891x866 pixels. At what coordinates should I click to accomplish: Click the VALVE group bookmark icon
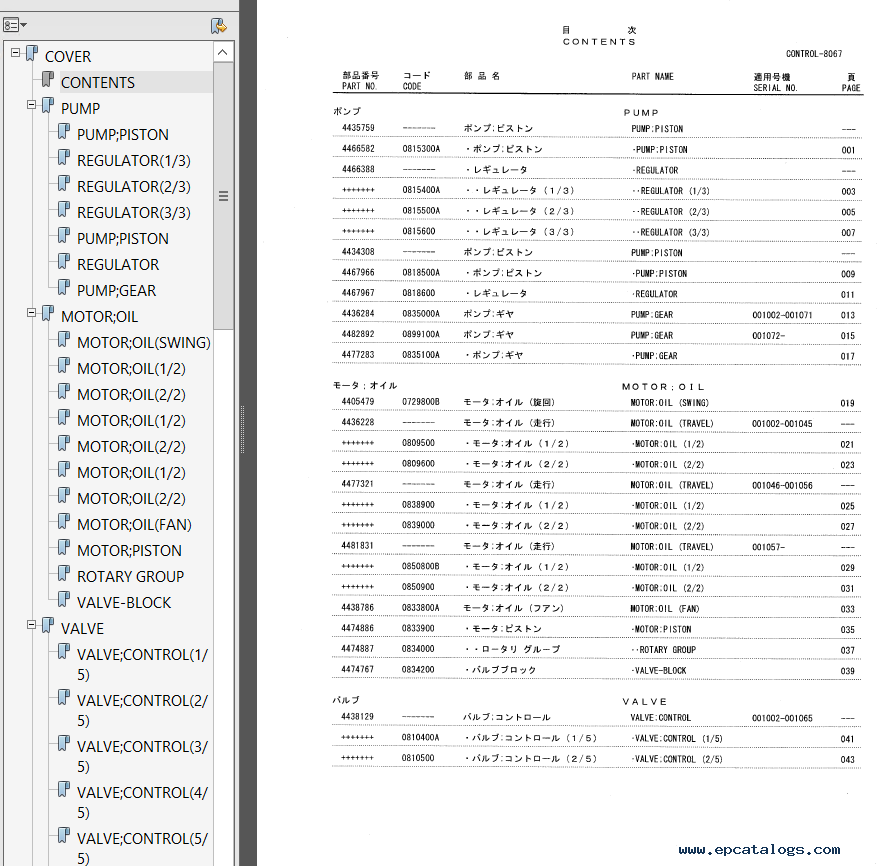click(48, 626)
